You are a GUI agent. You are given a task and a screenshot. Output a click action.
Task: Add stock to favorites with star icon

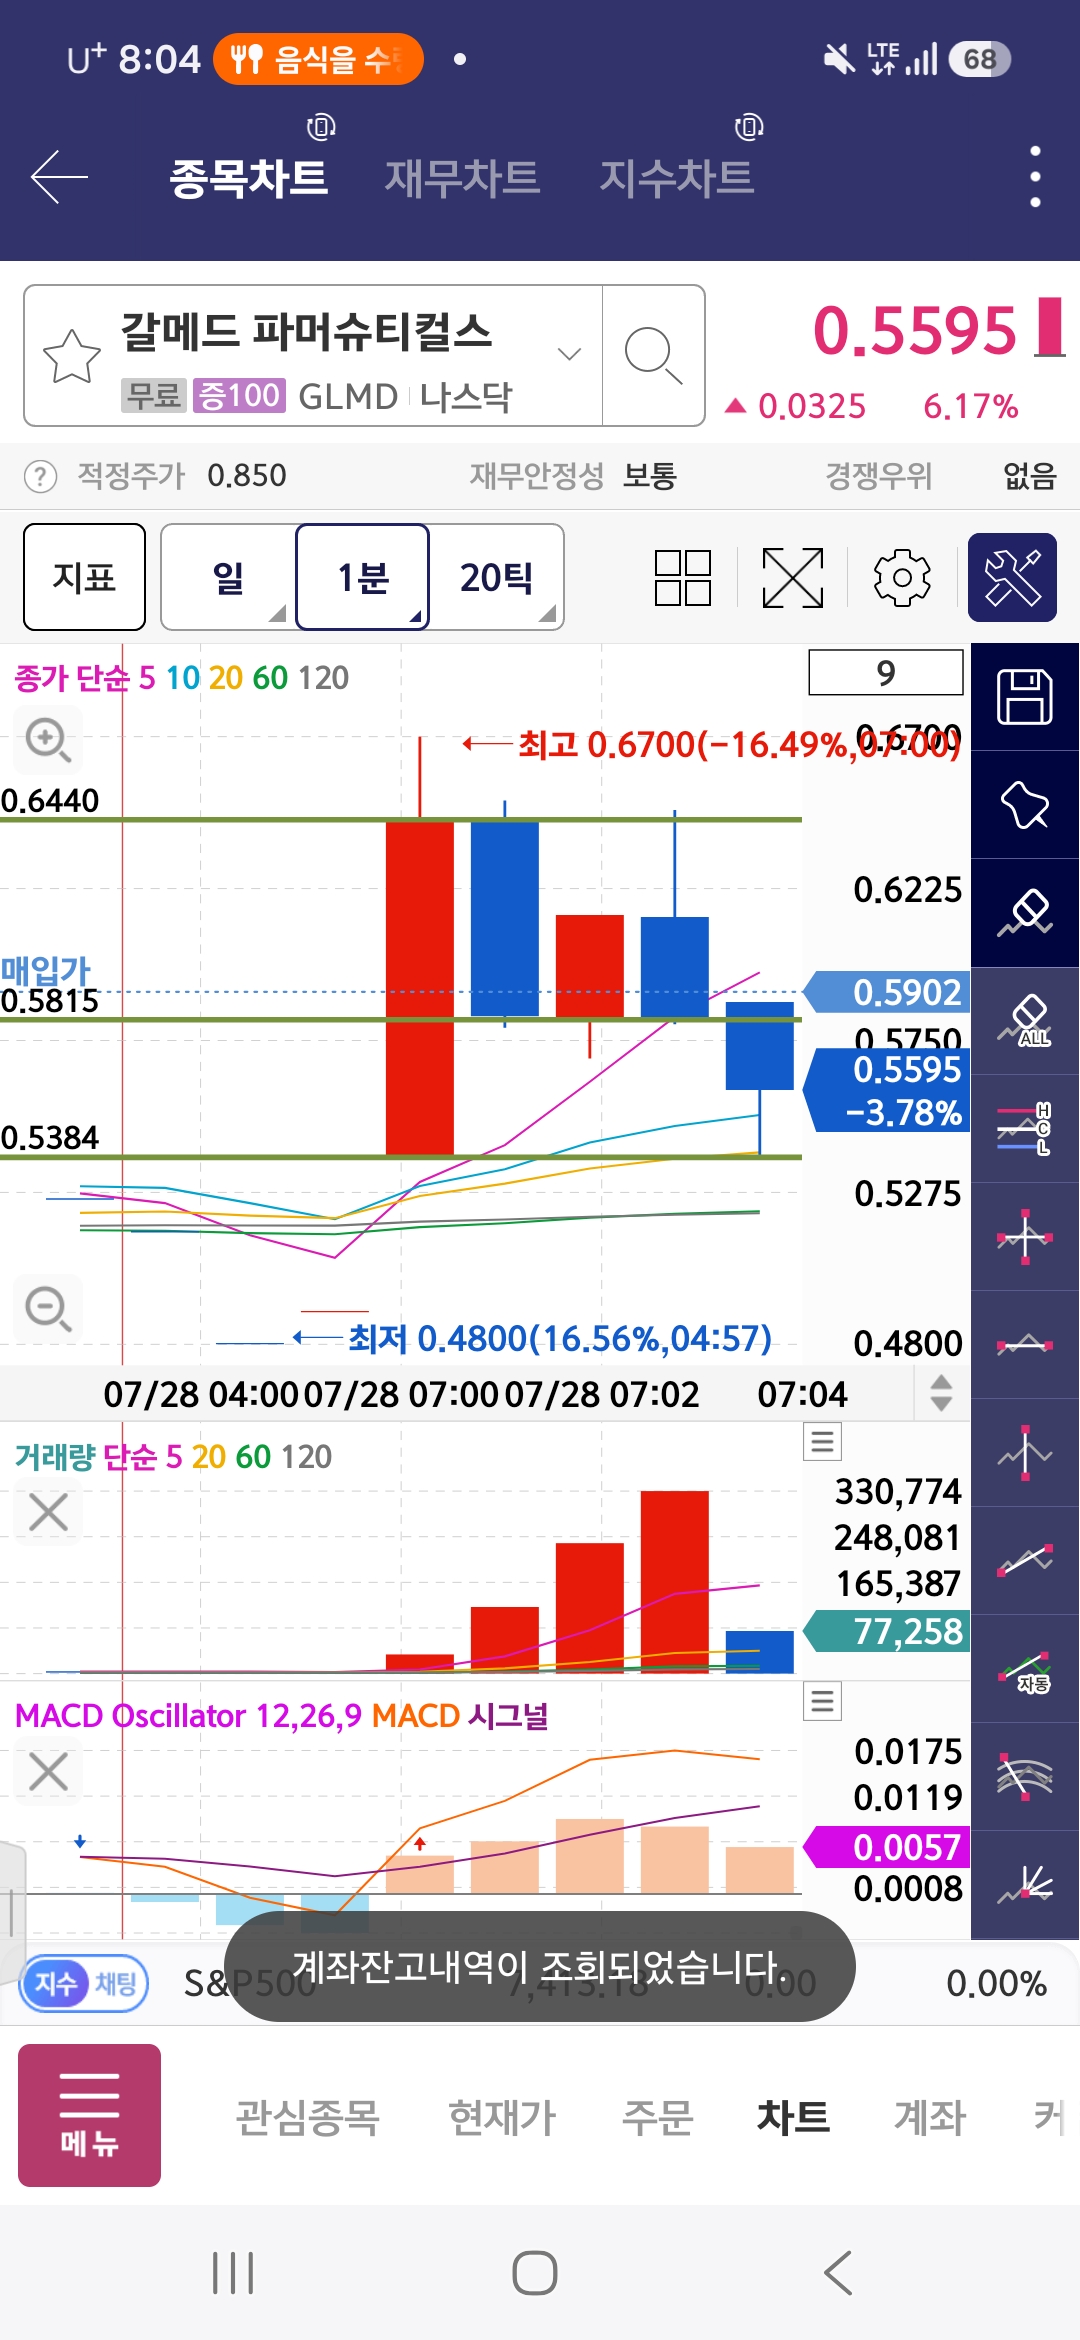pos(72,355)
